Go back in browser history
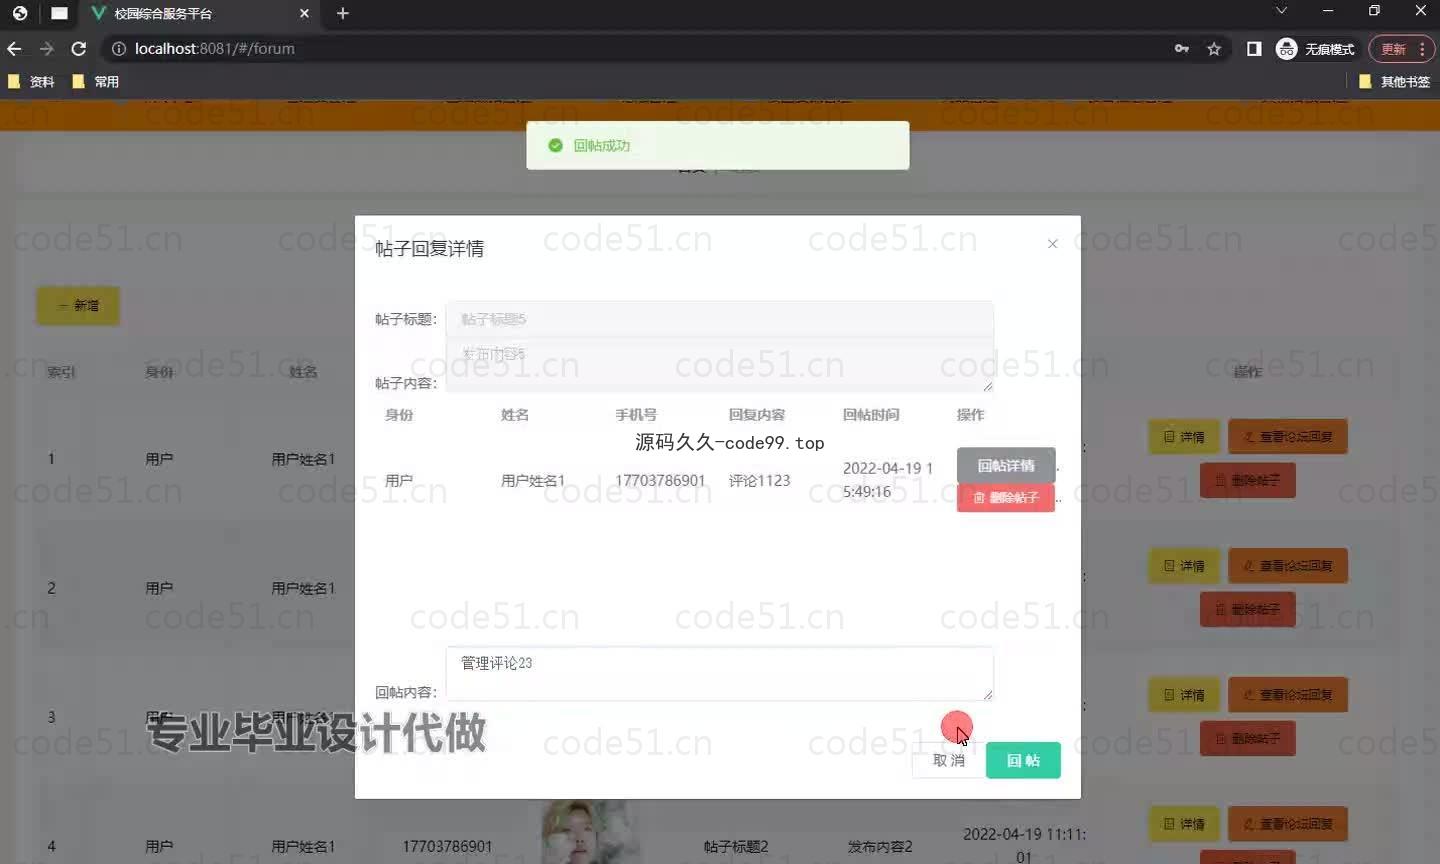The width and height of the screenshot is (1440, 864). tap(14, 48)
